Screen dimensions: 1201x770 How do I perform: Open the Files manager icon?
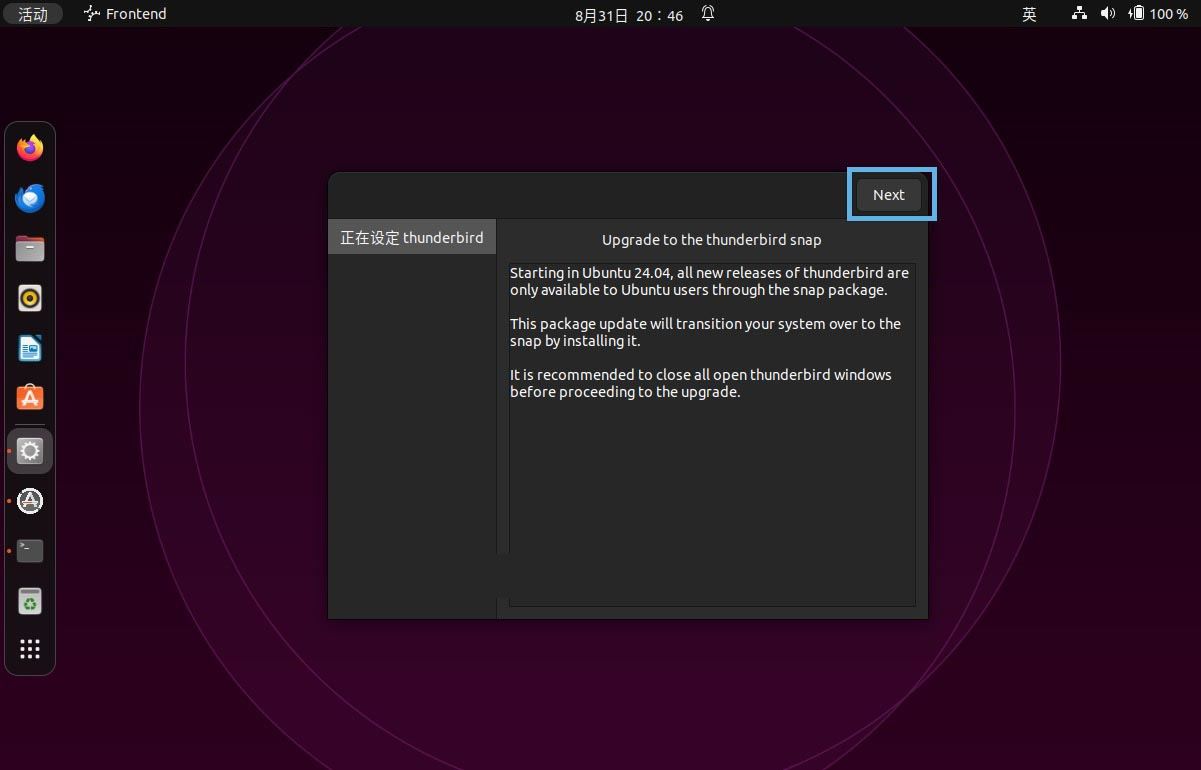tap(30, 248)
